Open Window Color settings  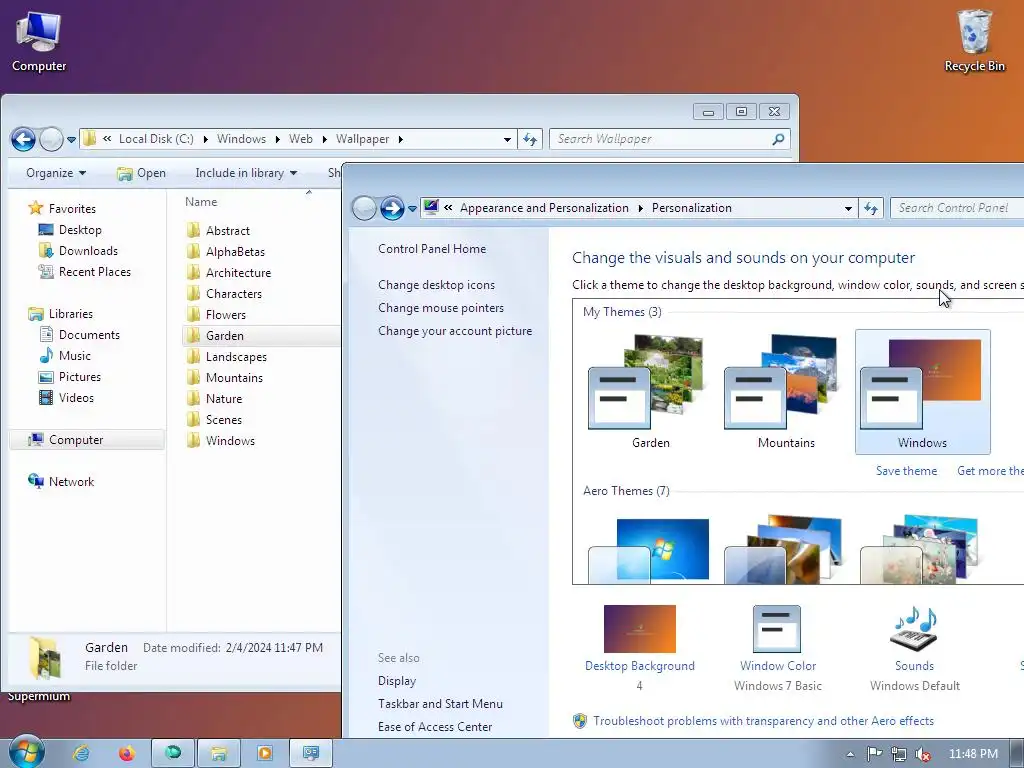click(x=778, y=647)
